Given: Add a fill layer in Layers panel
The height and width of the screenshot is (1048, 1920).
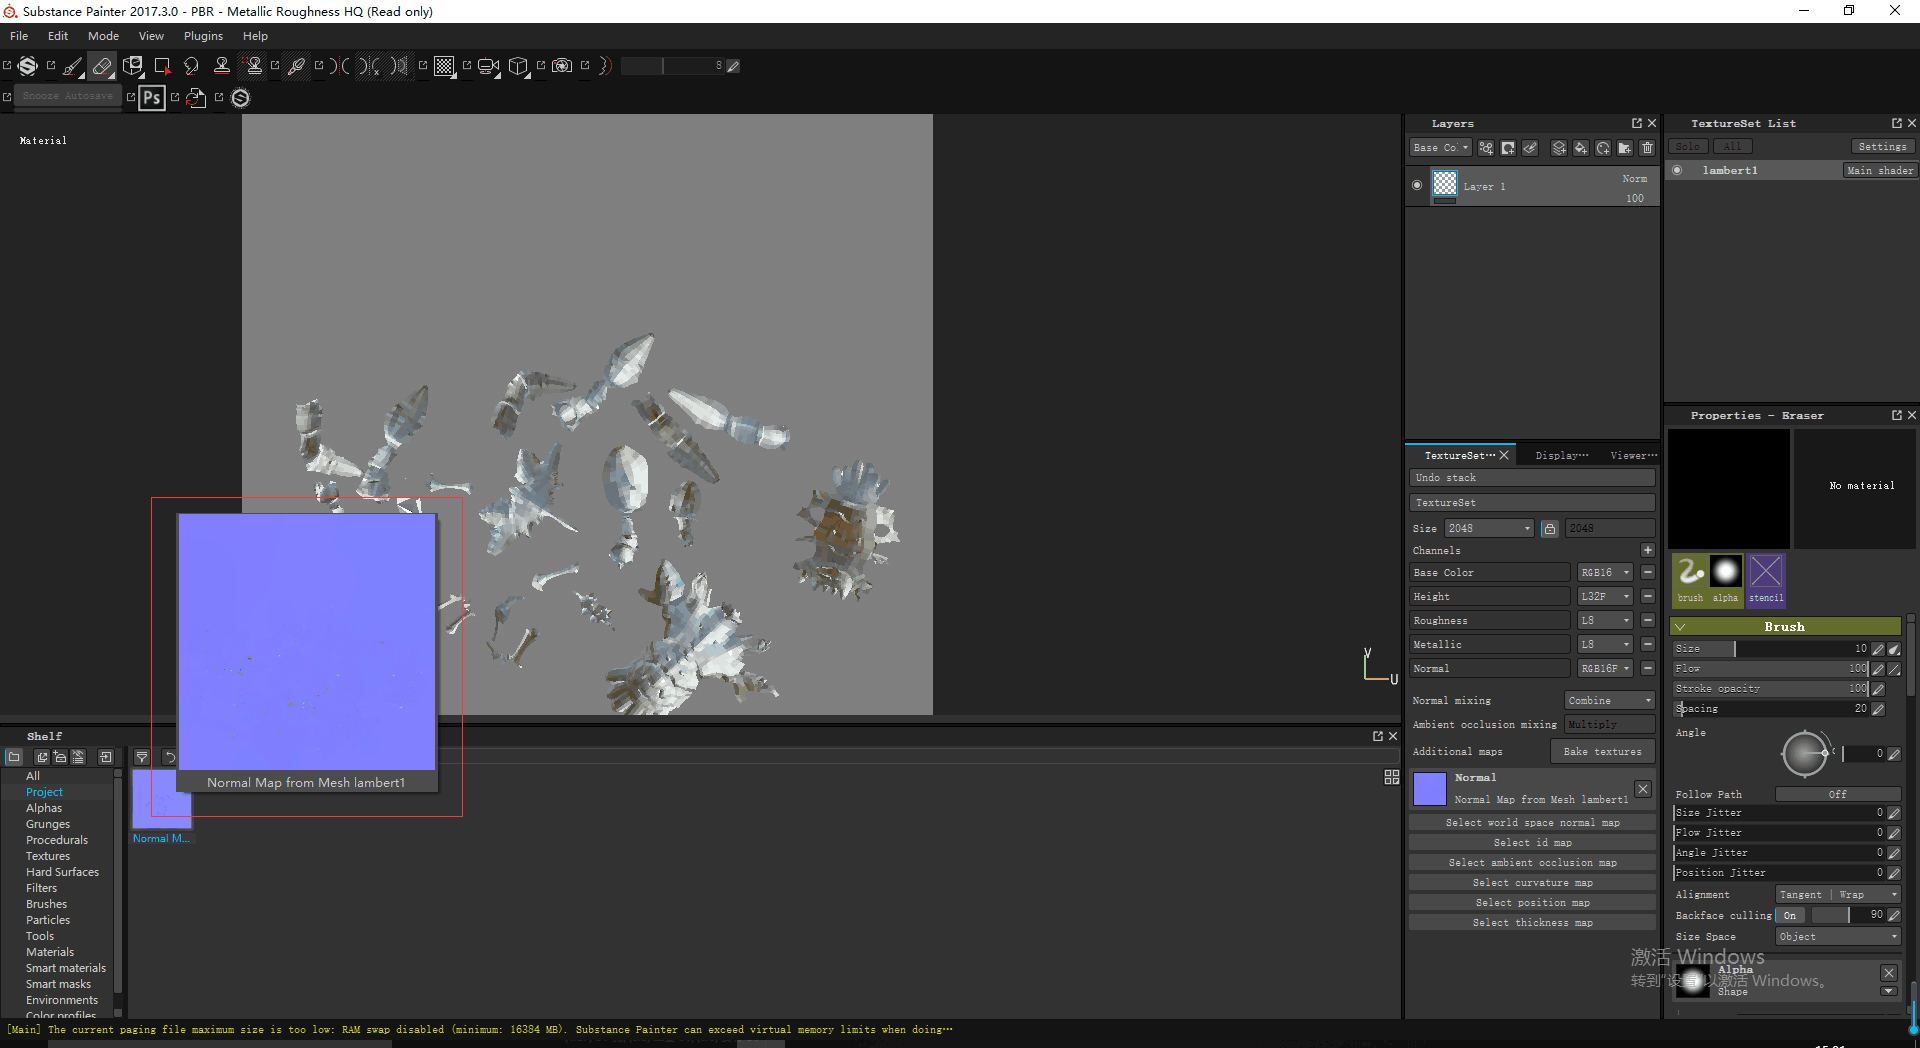Looking at the screenshot, I should tap(1580, 148).
